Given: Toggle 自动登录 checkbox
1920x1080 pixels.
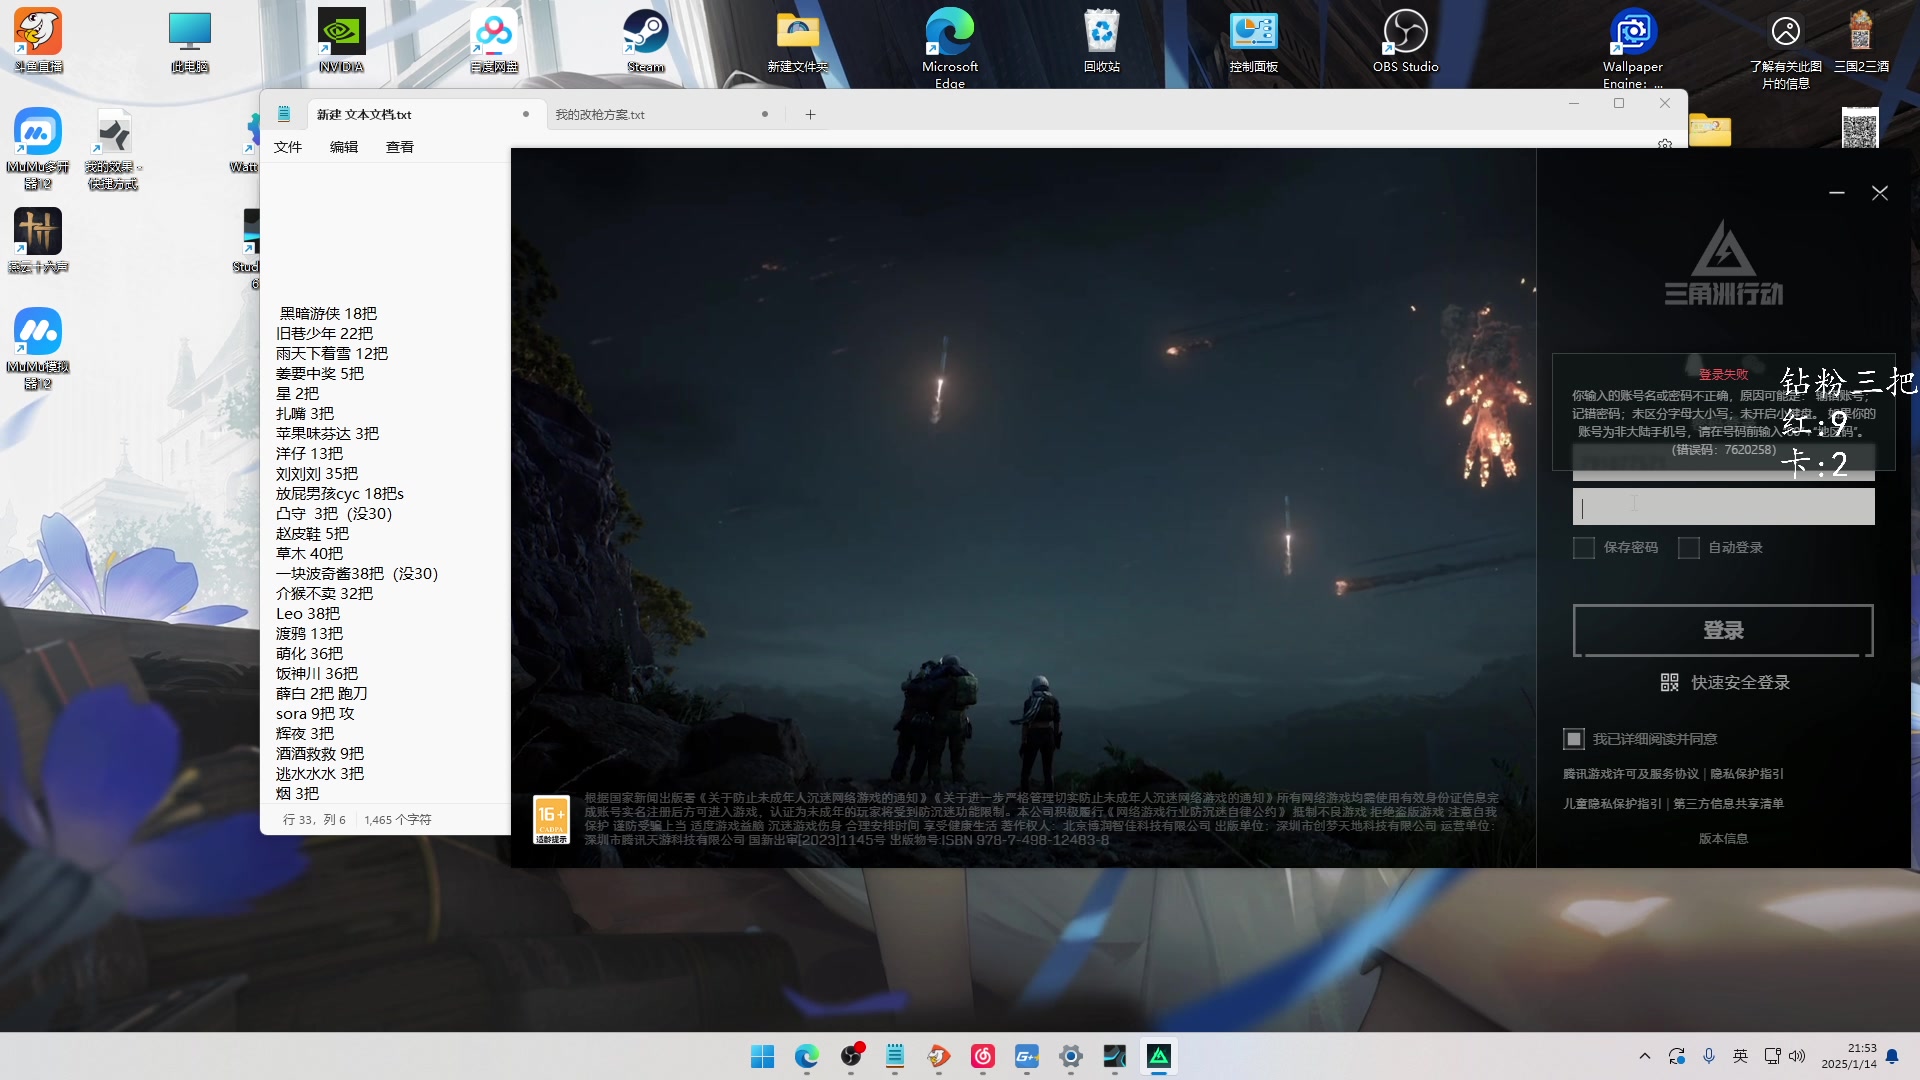Looking at the screenshot, I should [x=1689, y=548].
